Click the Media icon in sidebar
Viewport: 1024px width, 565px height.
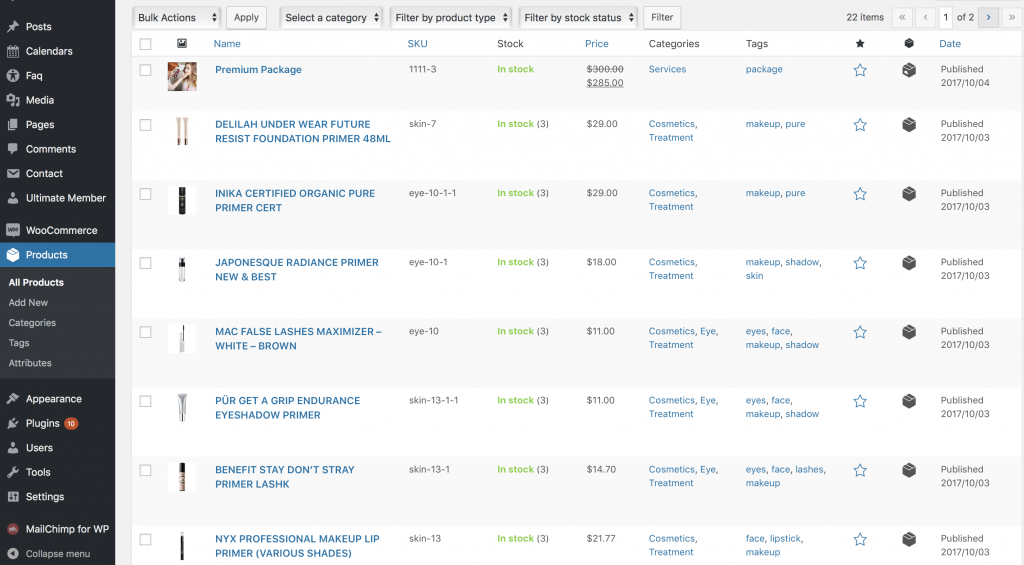12,100
